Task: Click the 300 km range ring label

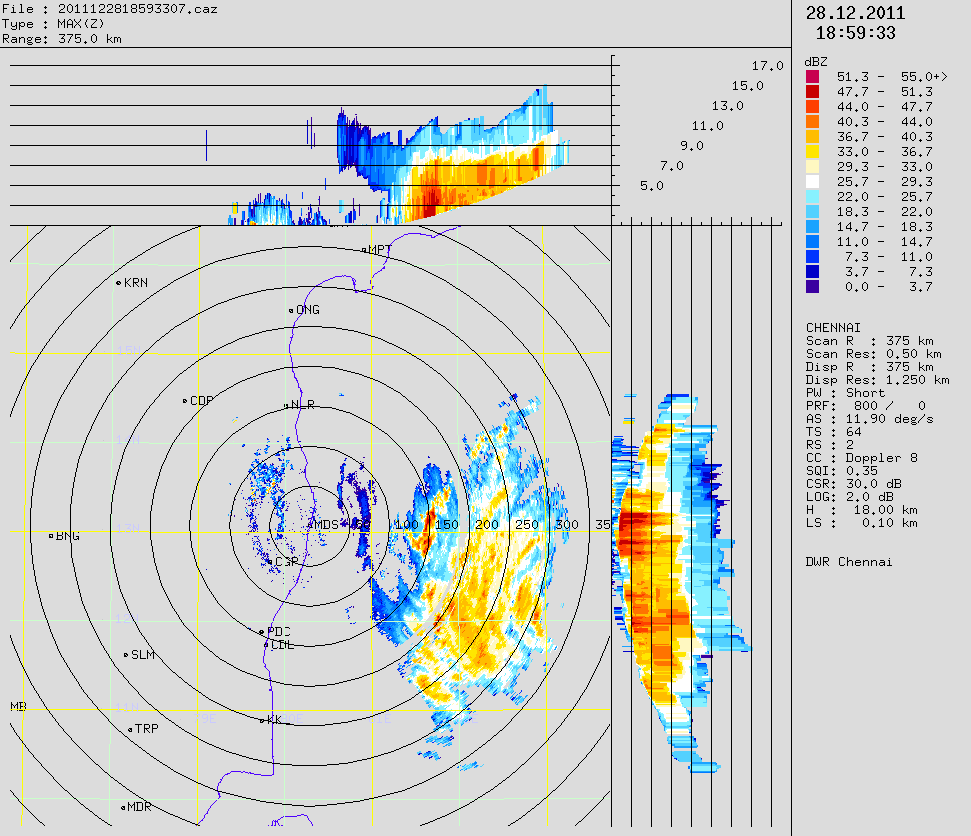Action: (x=567, y=525)
